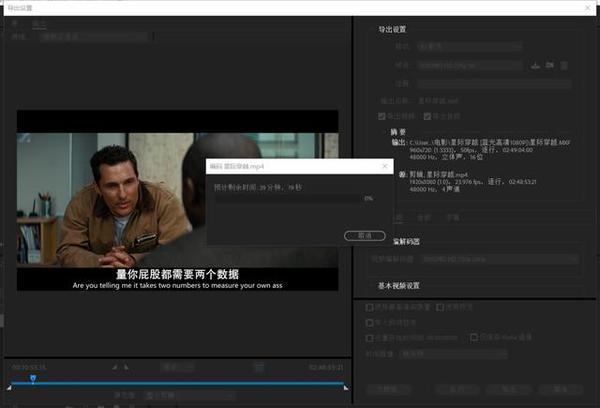Viewport: 600px width, 408px height.
Task: Click the Comments input field
Action: [494, 84]
